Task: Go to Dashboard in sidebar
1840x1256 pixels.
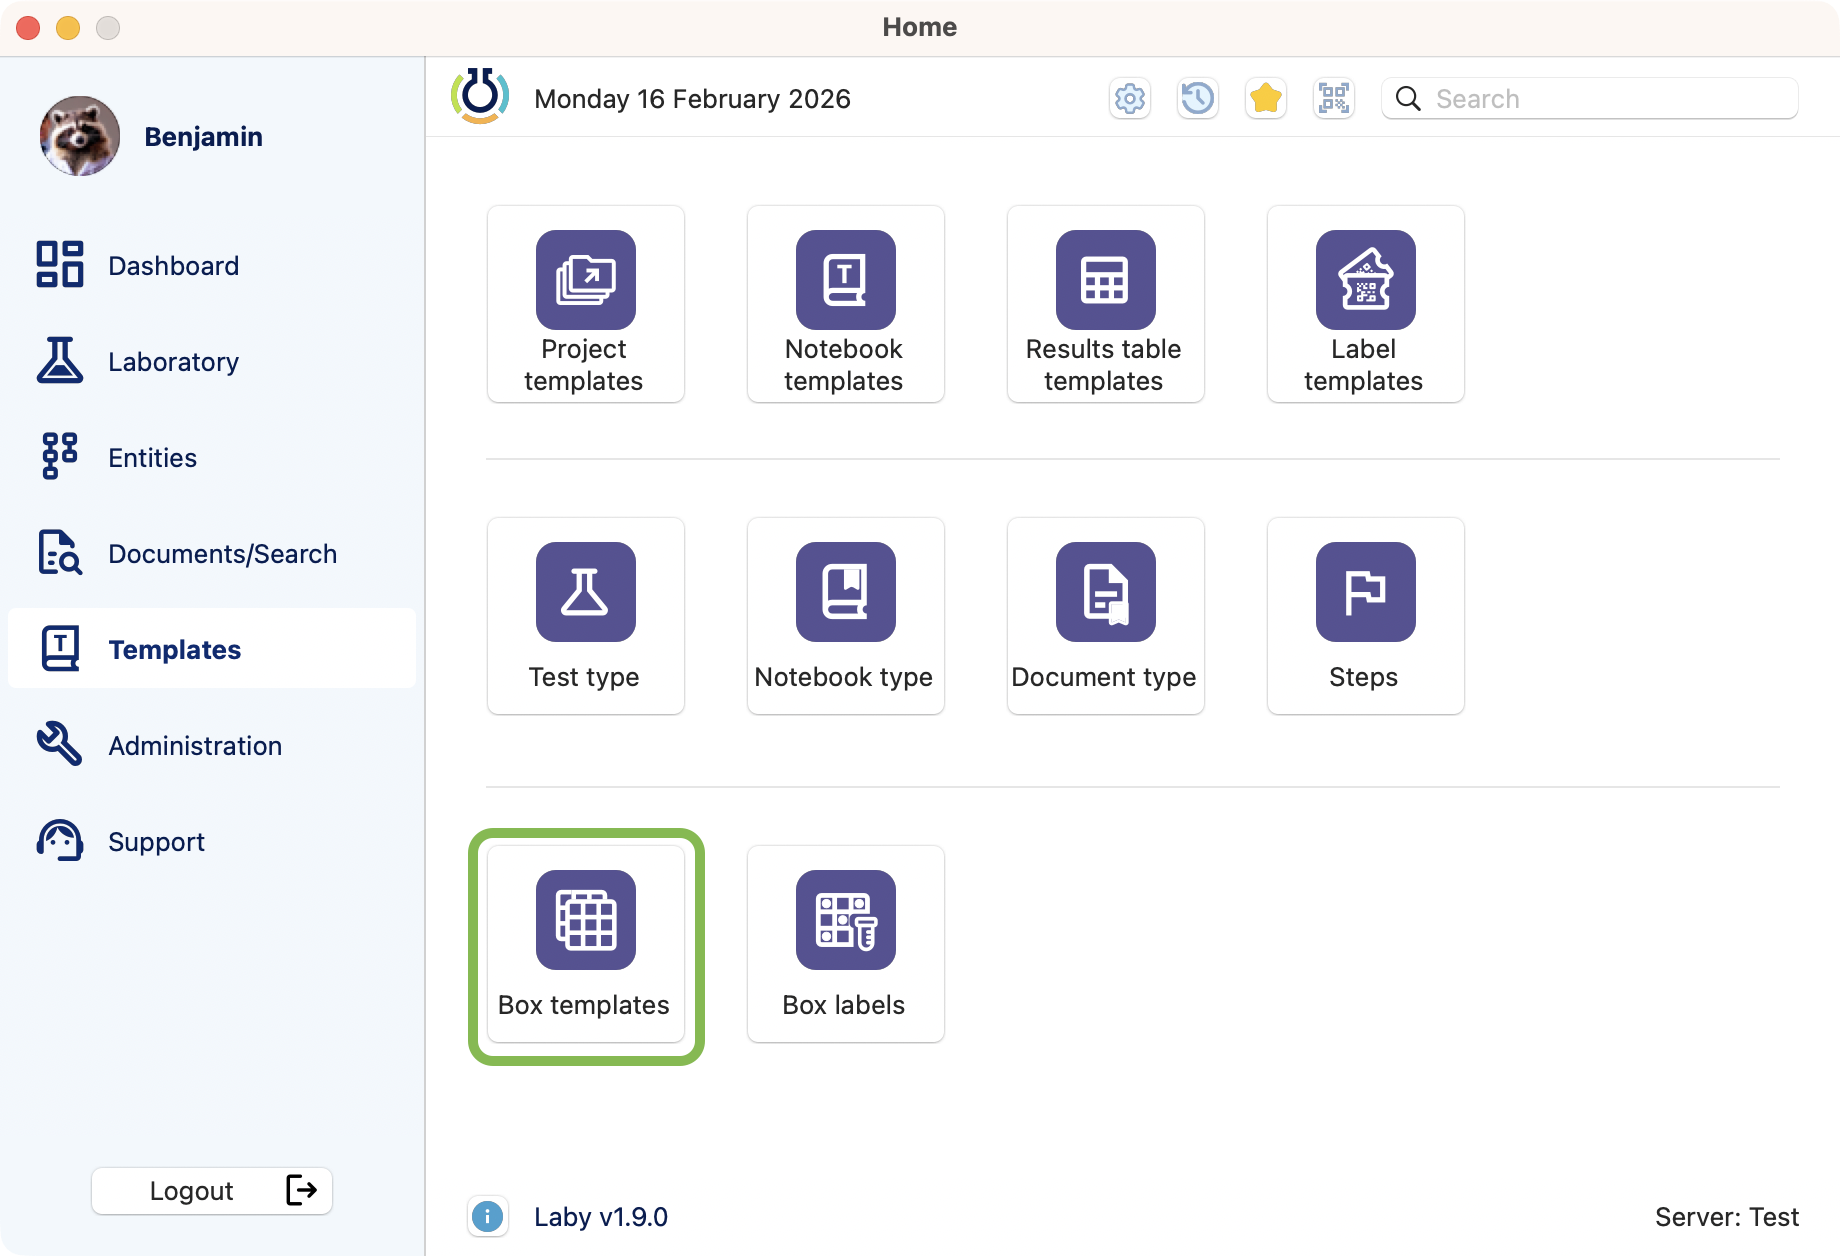Action: click(x=173, y=266)
